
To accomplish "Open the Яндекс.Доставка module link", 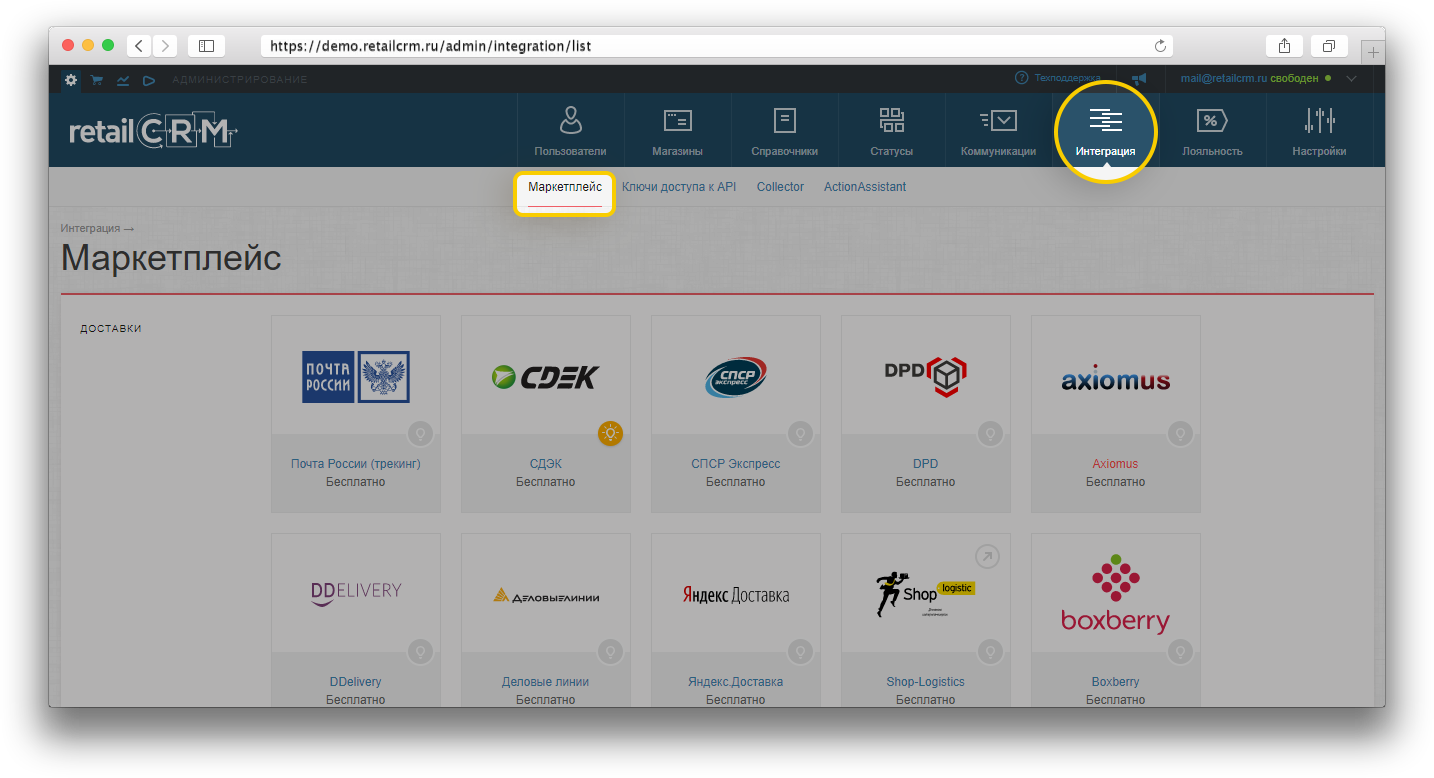I will point(736,682).
